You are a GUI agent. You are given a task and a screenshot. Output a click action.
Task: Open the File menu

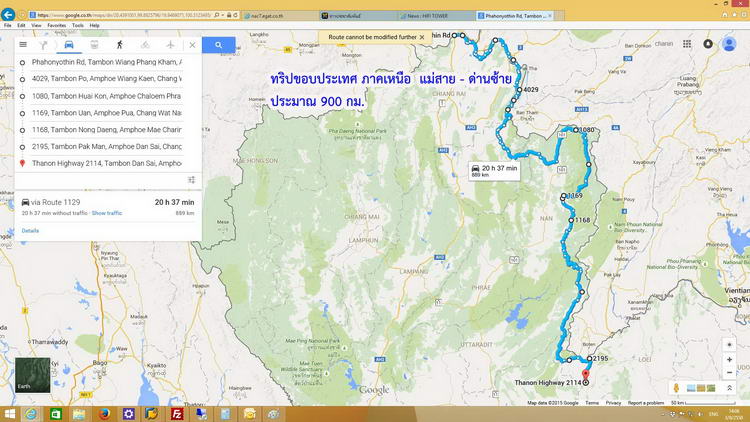click(x=8, y=25)
